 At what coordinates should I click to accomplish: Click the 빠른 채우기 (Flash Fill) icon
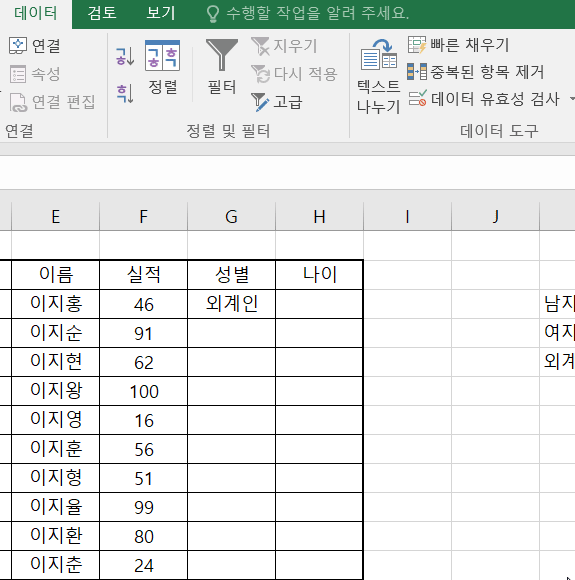417,45
